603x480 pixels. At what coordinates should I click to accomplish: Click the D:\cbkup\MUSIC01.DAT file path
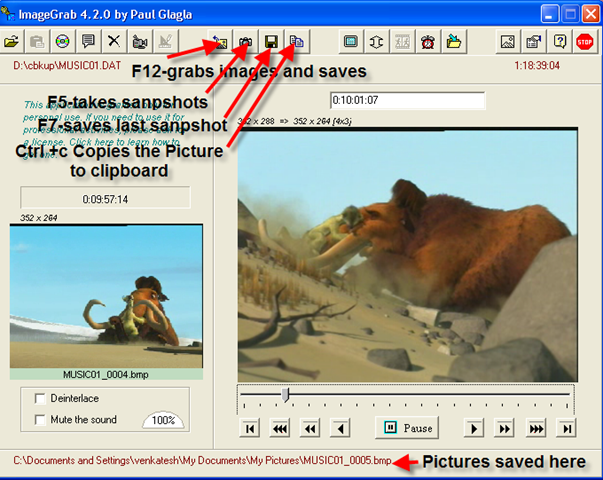67,65
